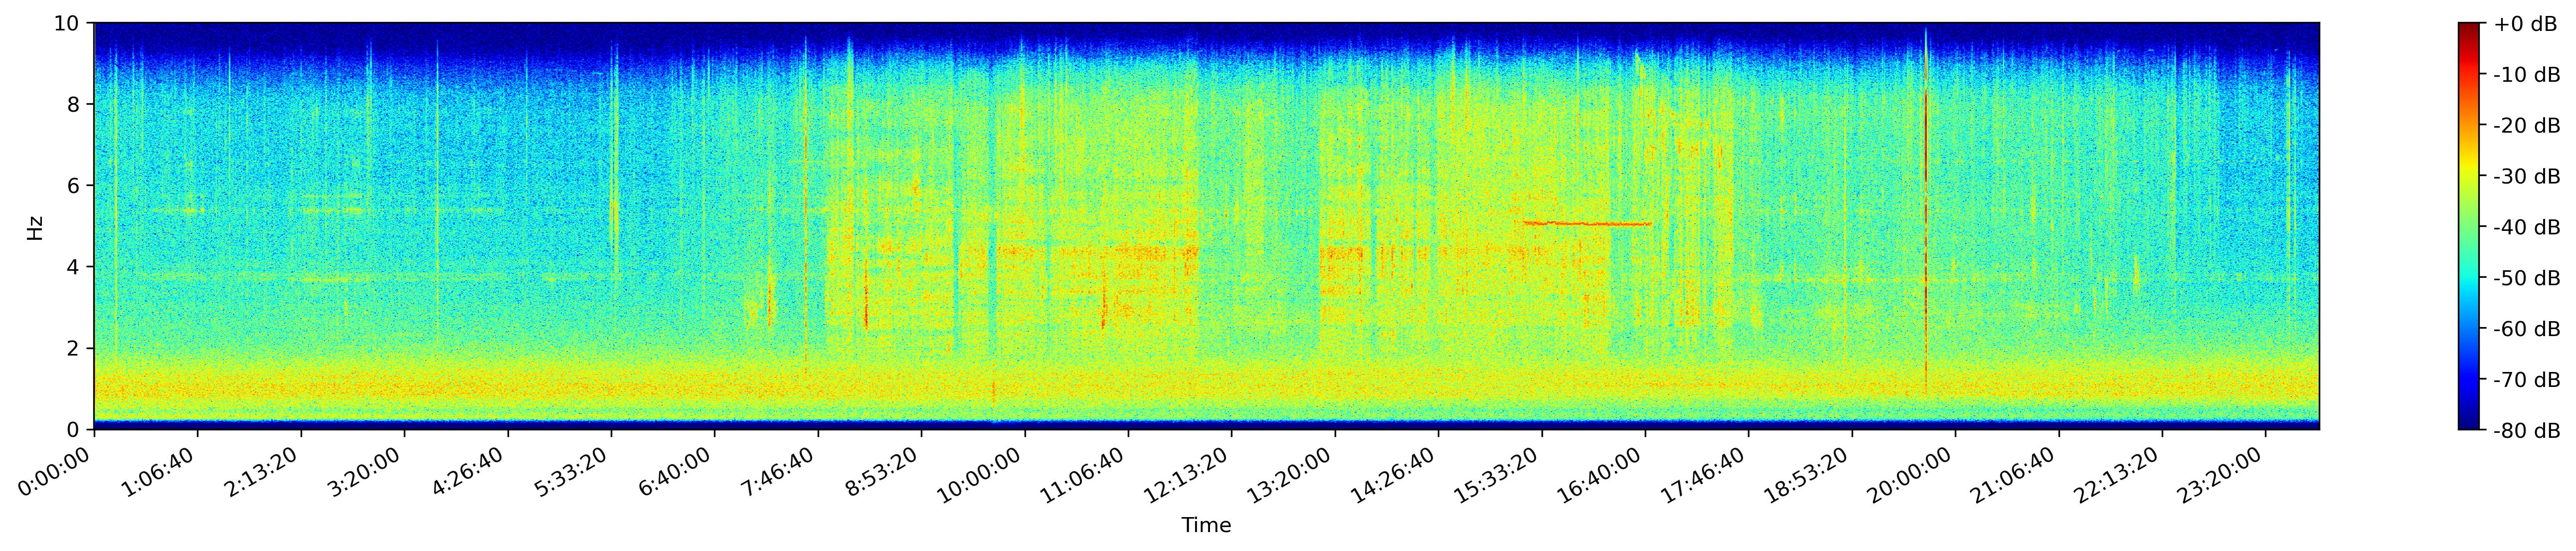
Task: Click the Time x-axis title
Action: pyautogui.click(x=1206, y=526)
